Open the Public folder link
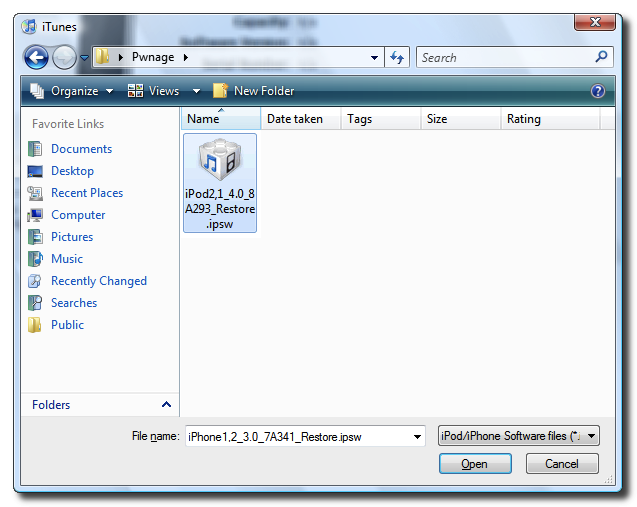Screen dimensions: 637x507 click(67, 325)
